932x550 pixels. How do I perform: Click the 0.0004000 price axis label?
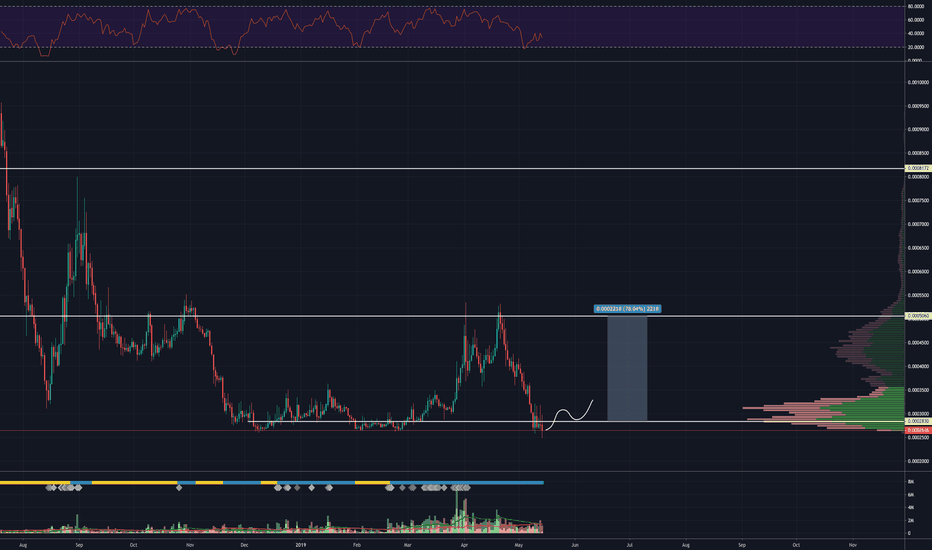tap(919, 366)
